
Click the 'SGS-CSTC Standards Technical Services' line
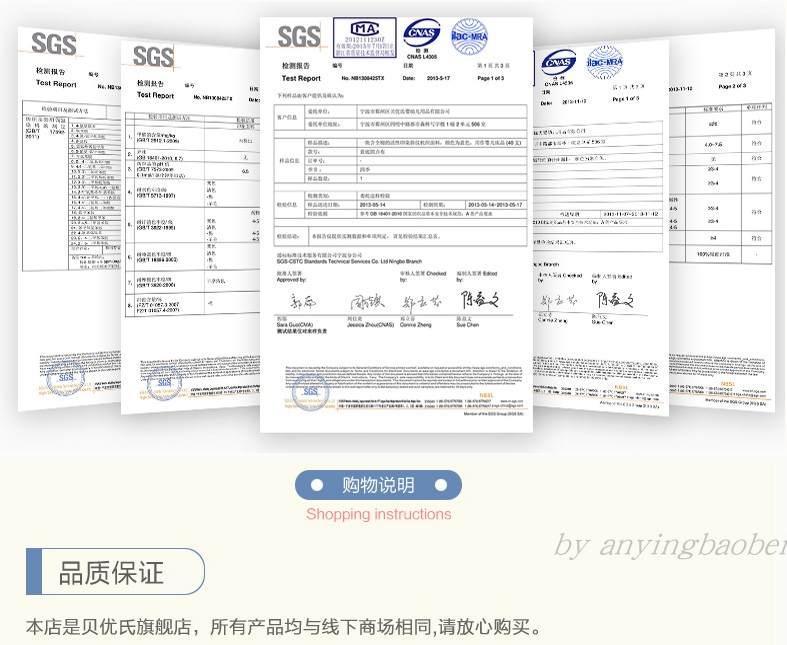(x=349, y=262)
